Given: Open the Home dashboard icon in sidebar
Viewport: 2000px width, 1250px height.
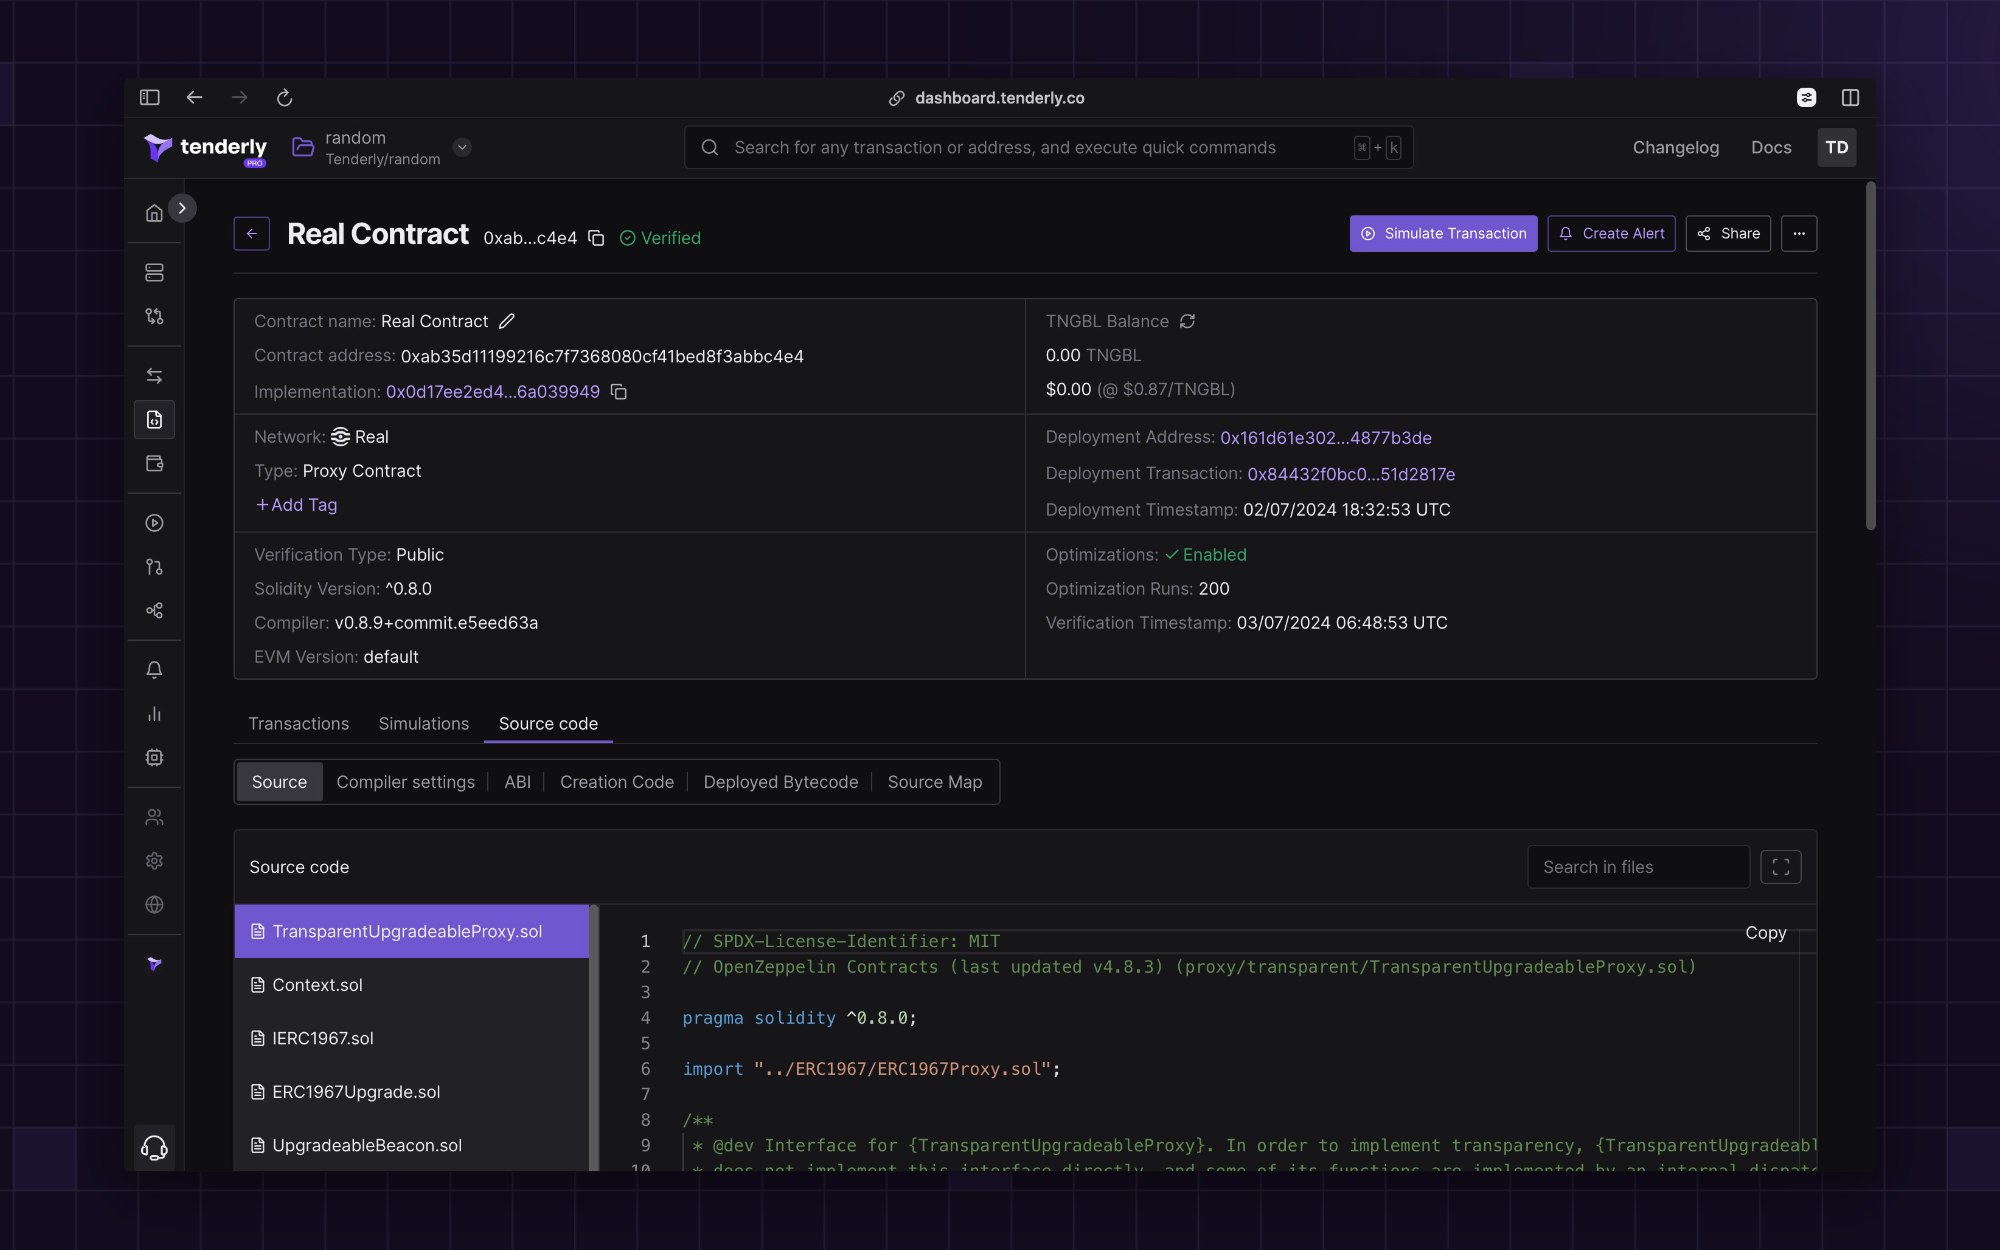Looking at the screenshot, I should tap(154, 211).
